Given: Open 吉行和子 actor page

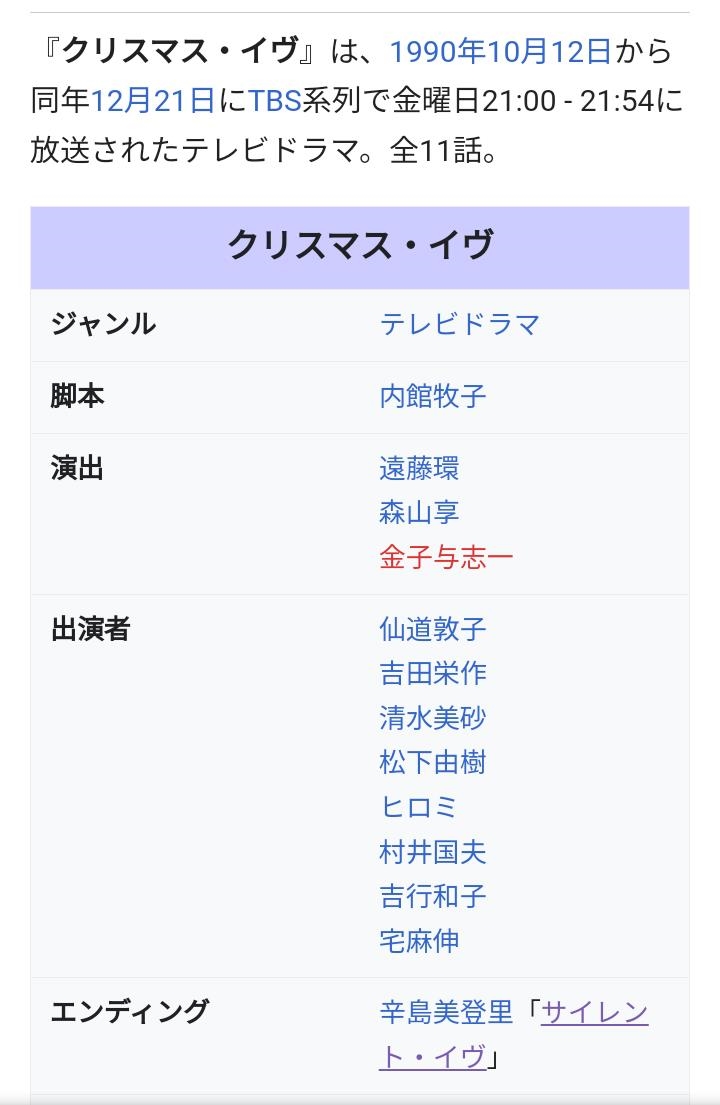Looking at the screenshot, I should [x=433, y=896].
